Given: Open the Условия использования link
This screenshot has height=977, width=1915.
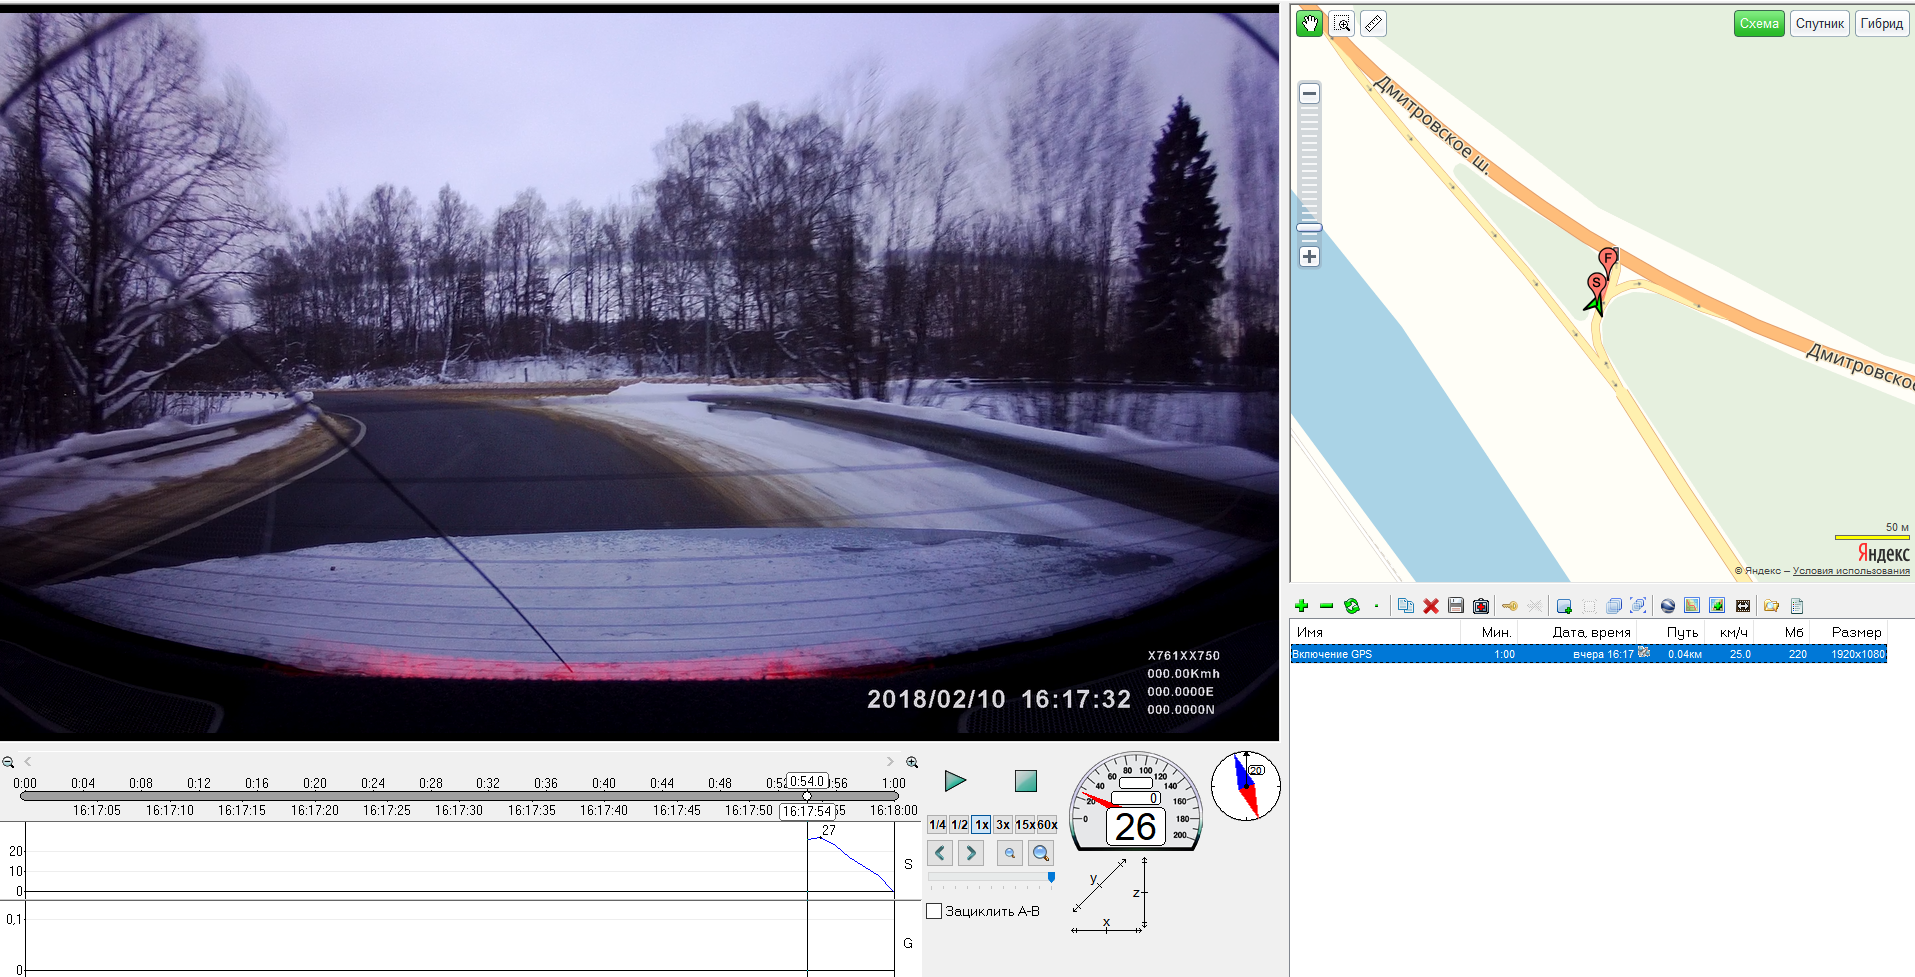Looking at the screenshot, I should point(1850,571).
